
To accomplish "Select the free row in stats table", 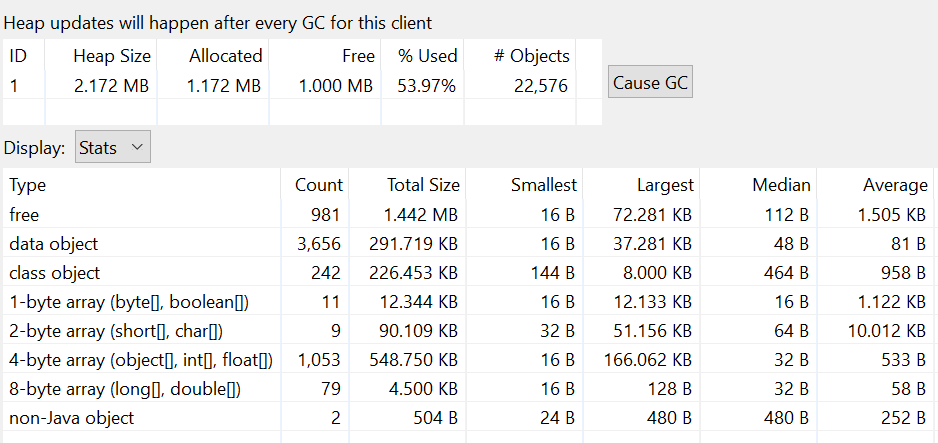I will (x=469, y=214).
